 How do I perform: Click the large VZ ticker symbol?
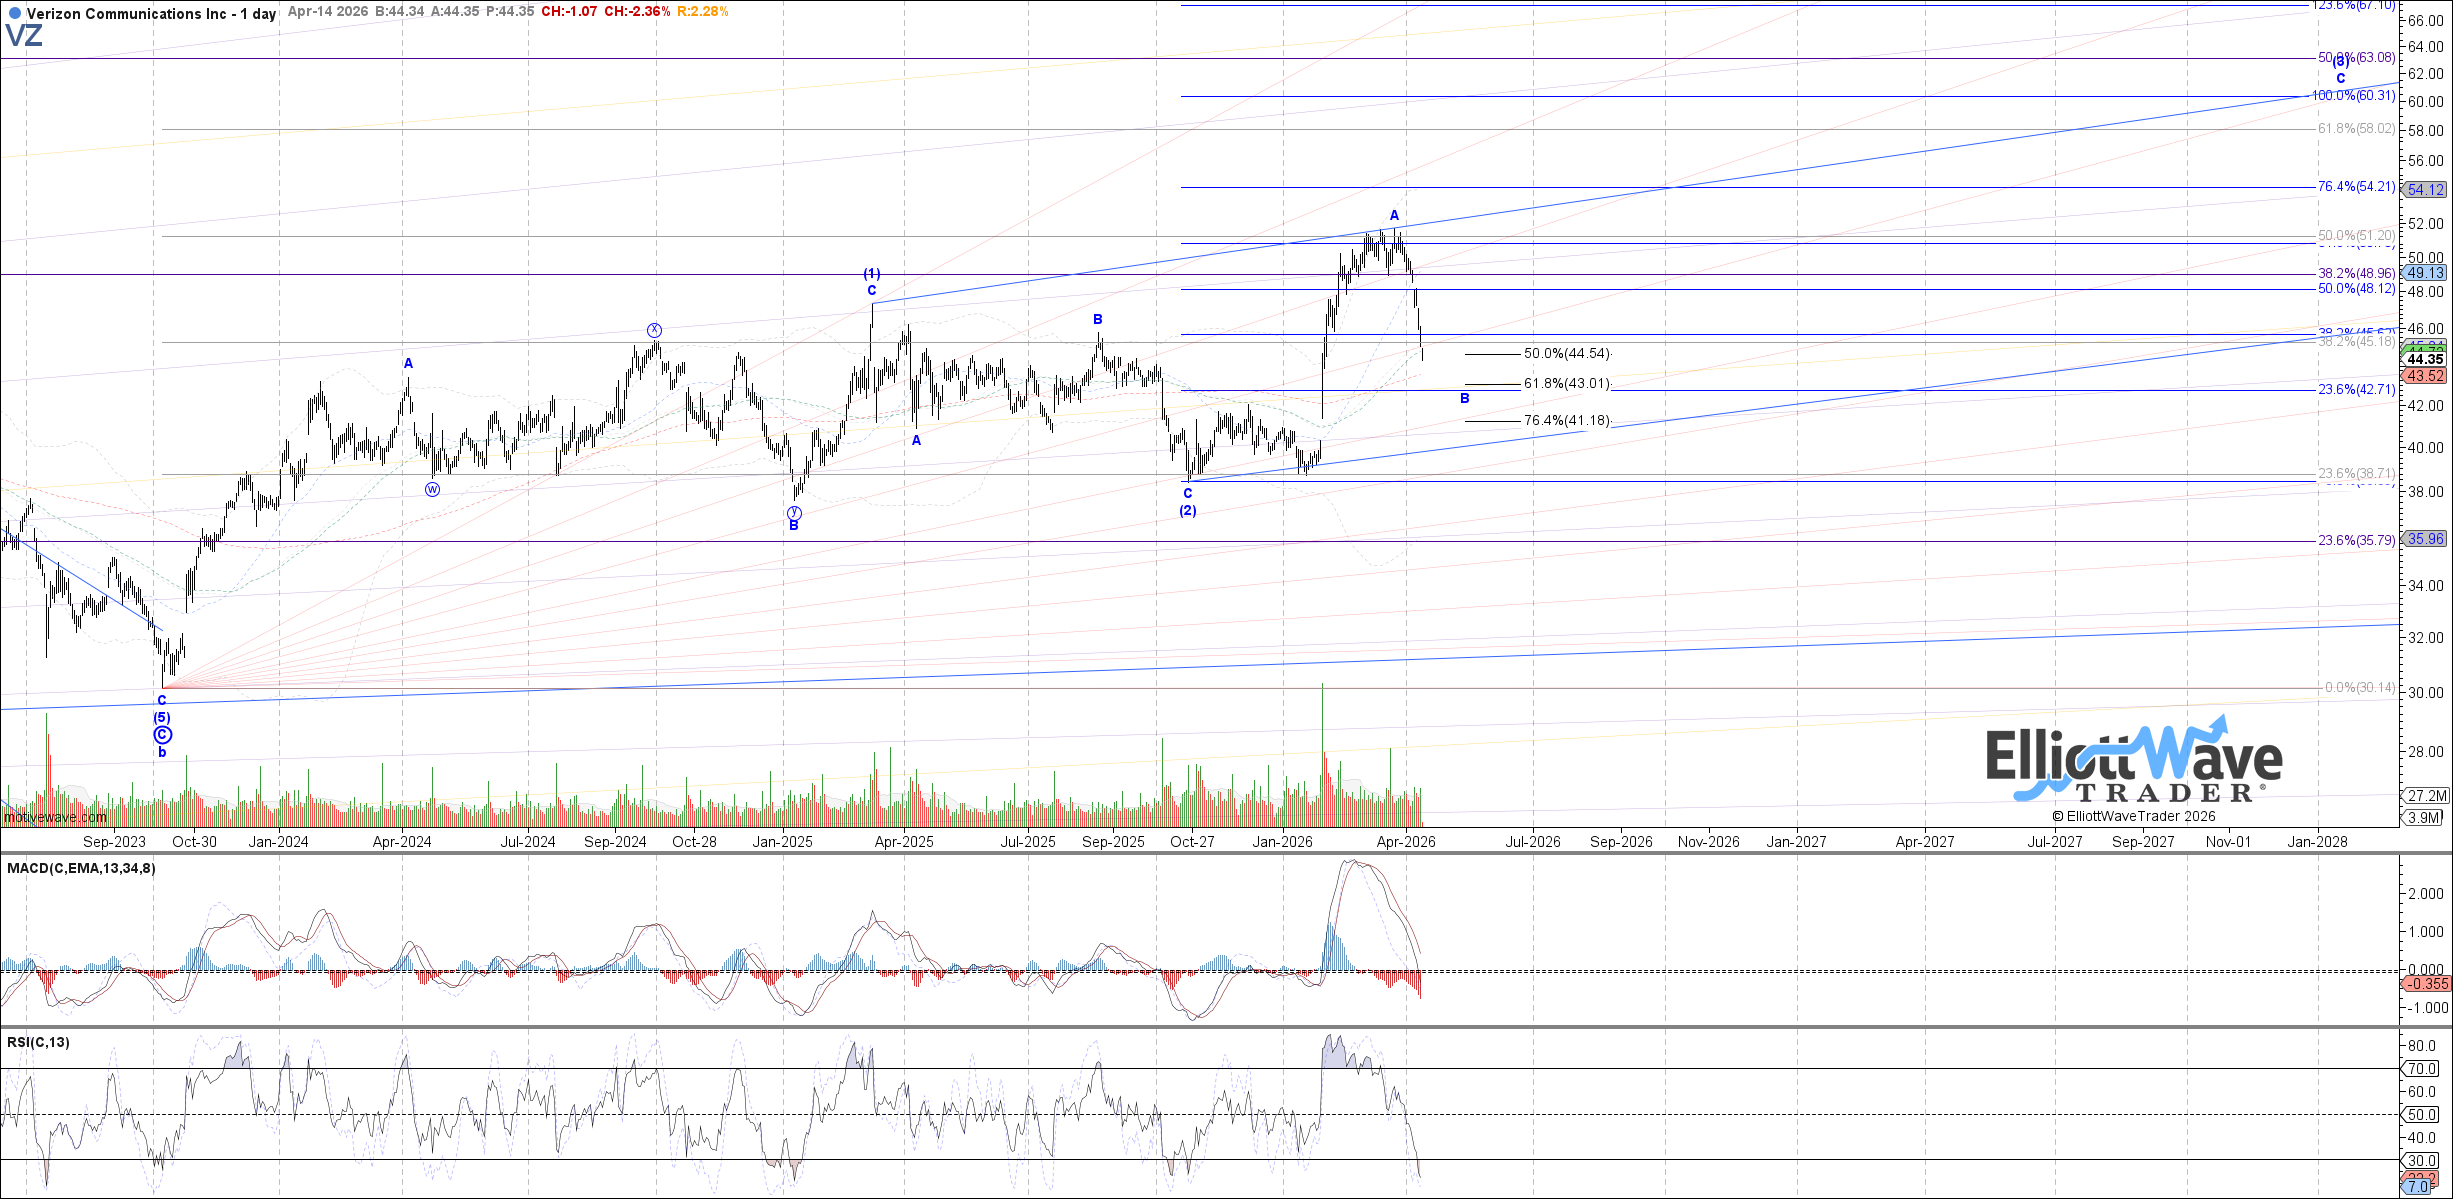point(24,37)
